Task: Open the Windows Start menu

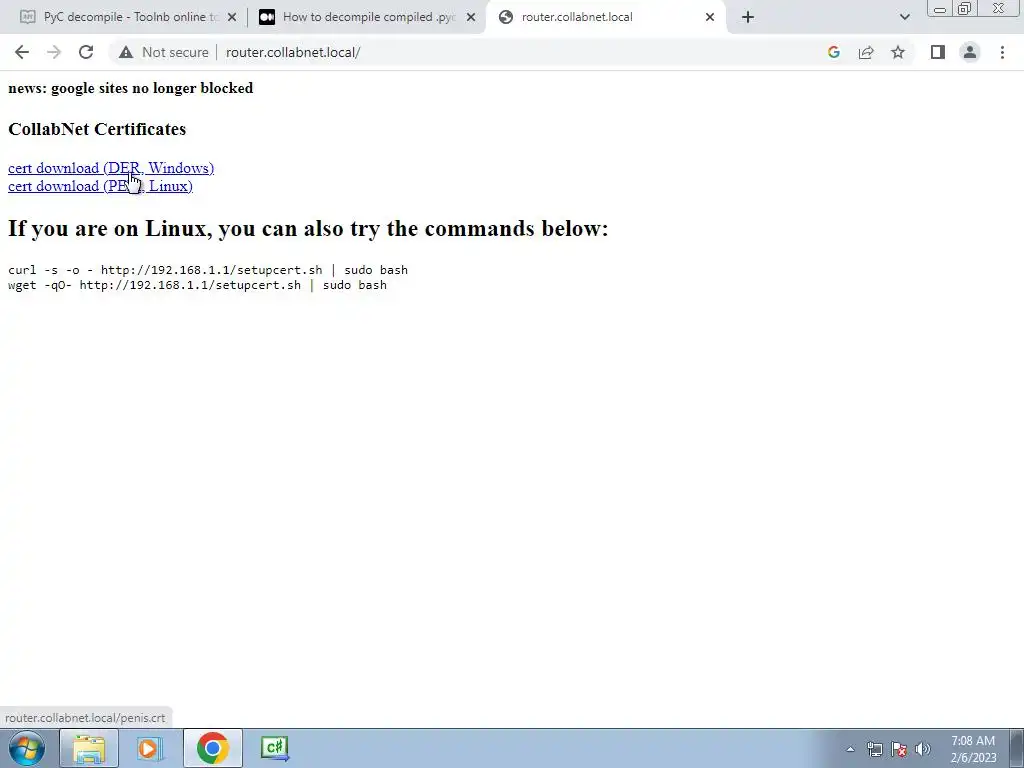Action: (27, 748)
